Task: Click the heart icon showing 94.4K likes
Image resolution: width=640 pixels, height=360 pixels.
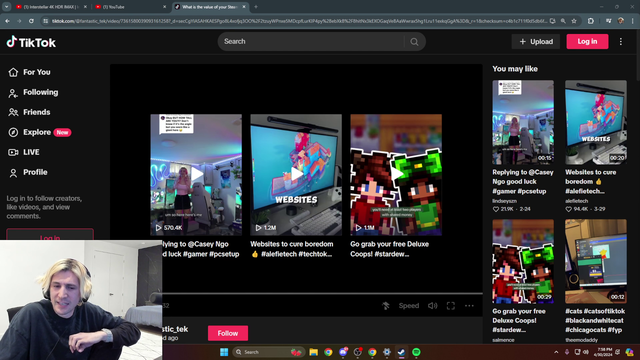Action: pos(568,209)
